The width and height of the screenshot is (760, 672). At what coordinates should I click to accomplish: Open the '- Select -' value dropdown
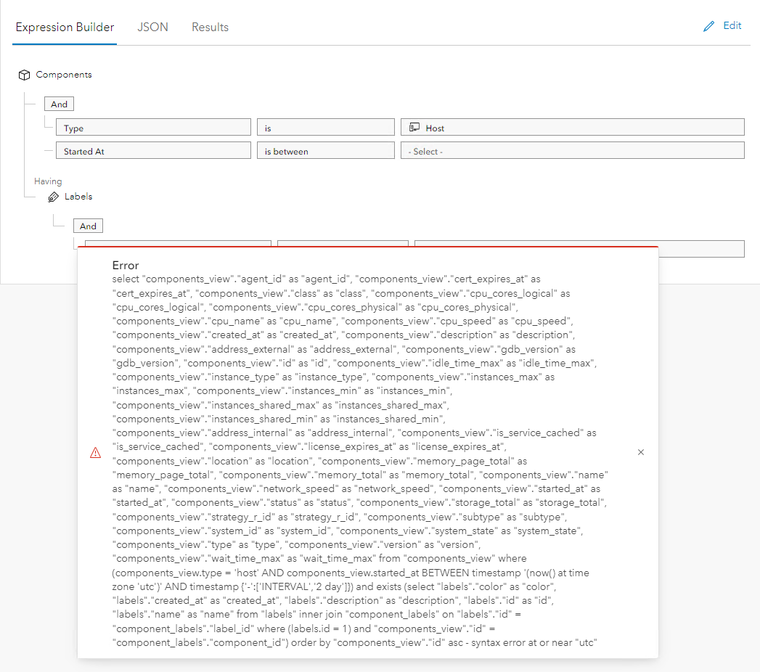coord(572,150)
